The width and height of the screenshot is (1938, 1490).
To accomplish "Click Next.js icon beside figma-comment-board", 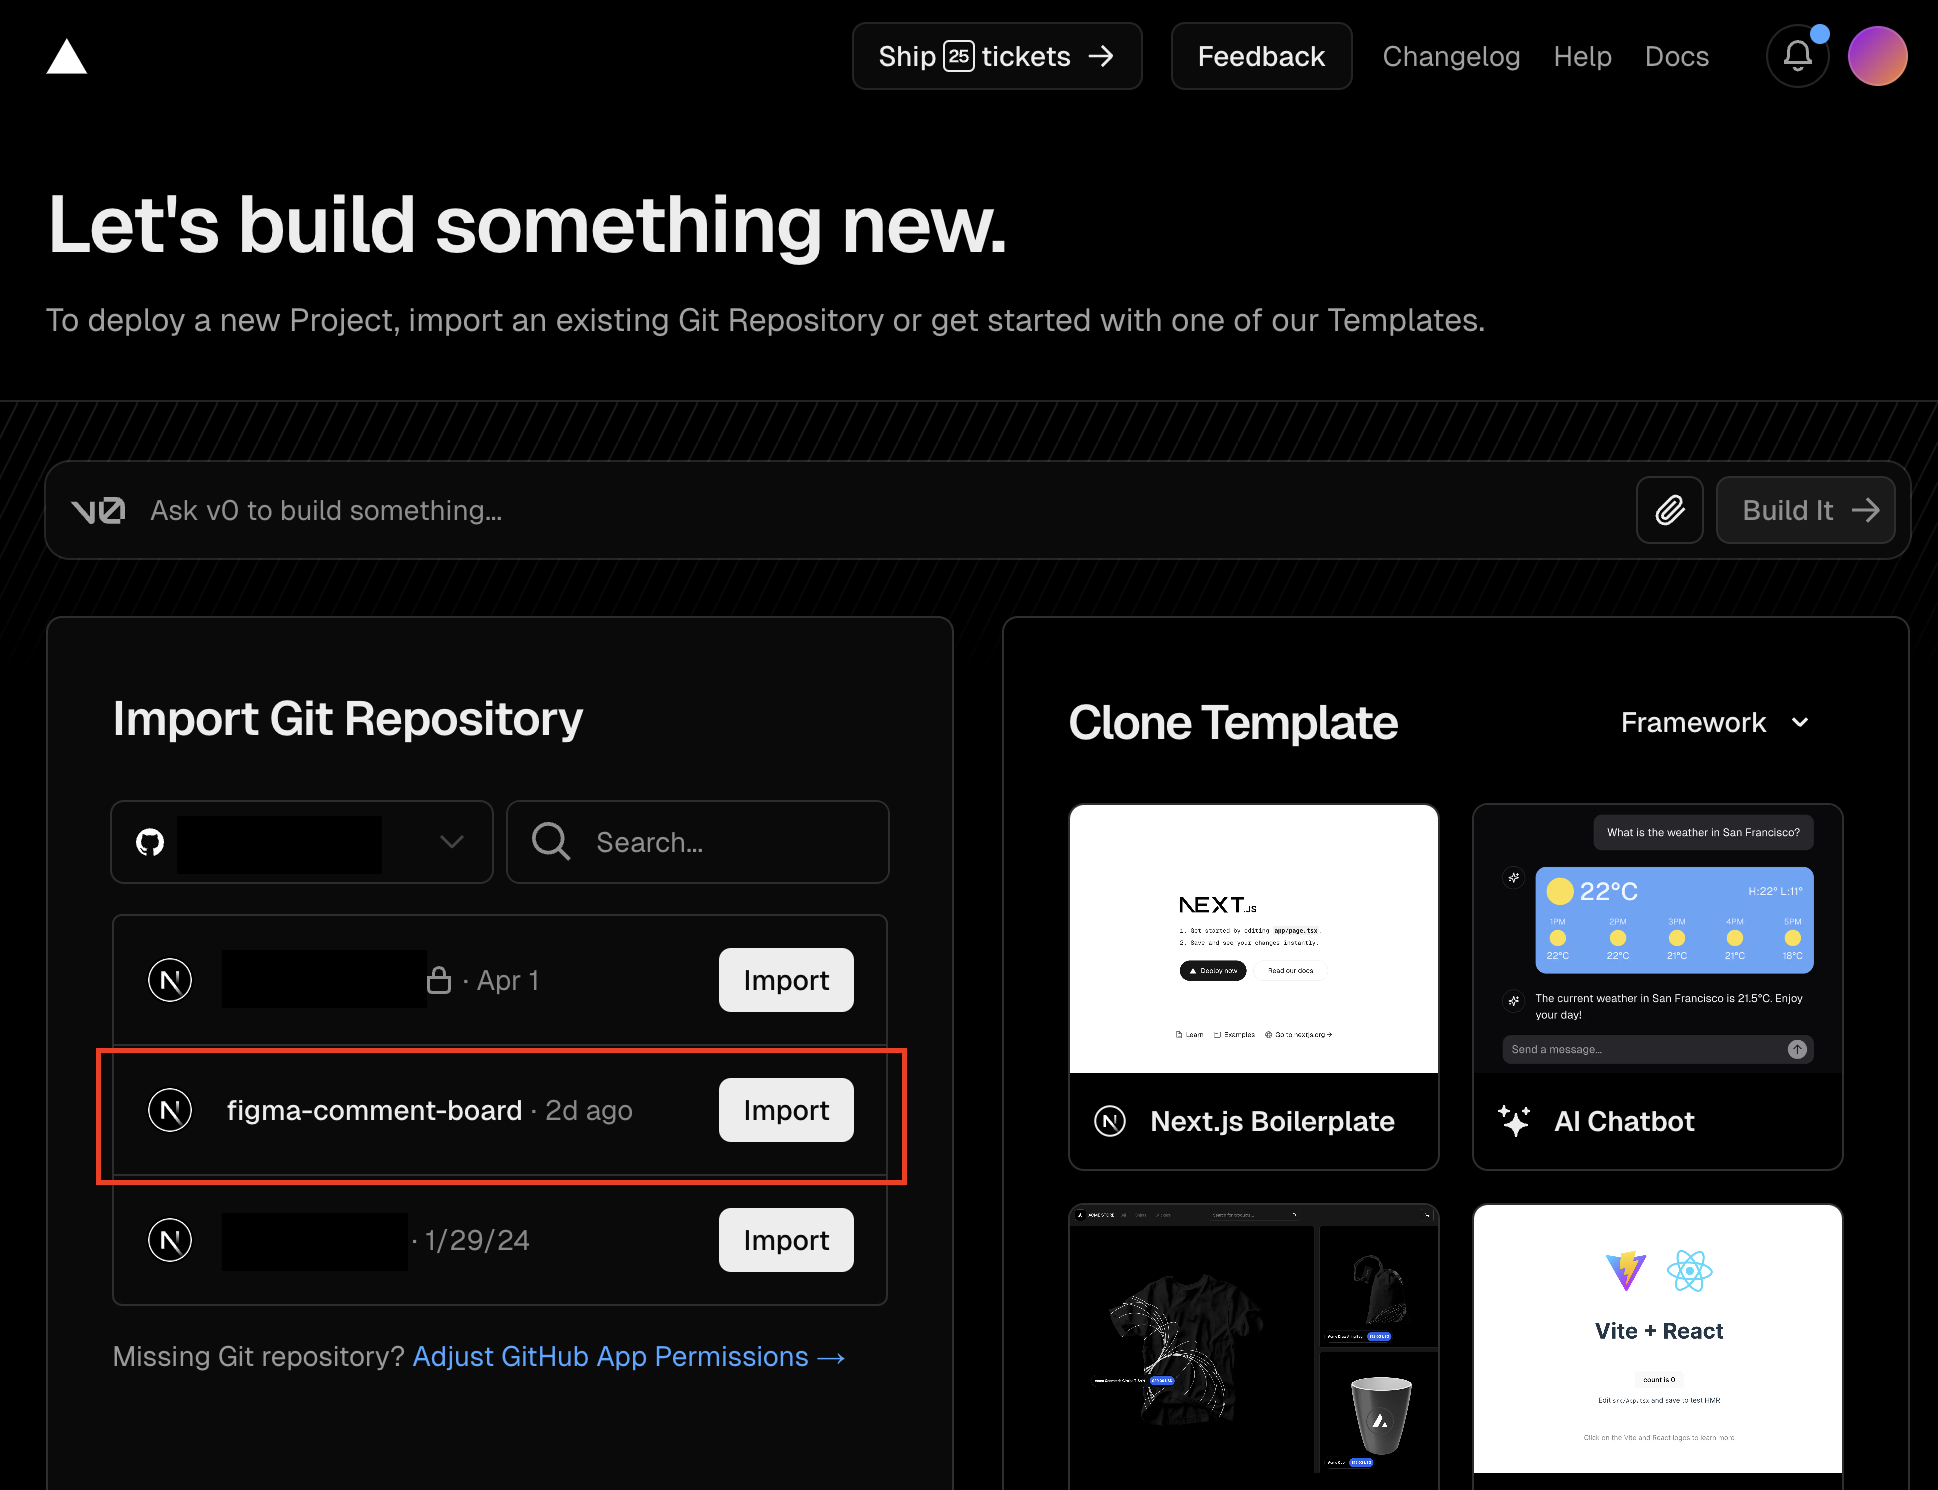I will (x=170, y=1110).
